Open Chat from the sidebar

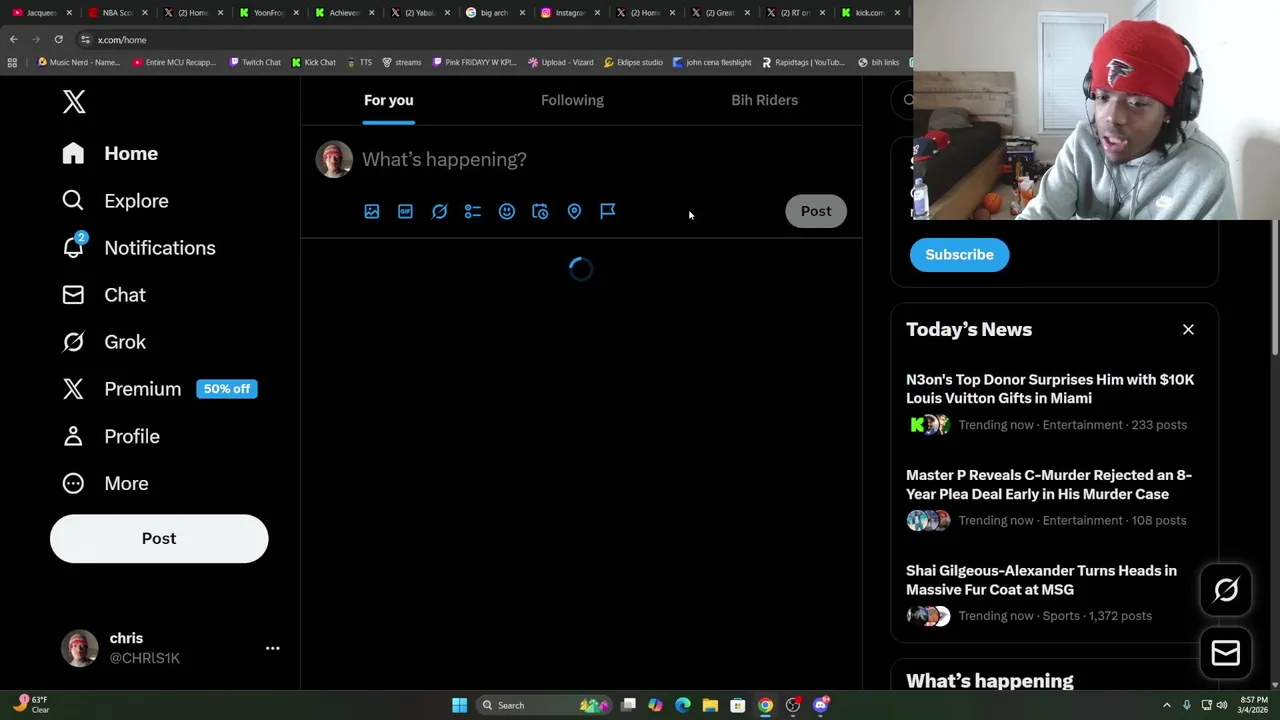click(x=103, y=295)
